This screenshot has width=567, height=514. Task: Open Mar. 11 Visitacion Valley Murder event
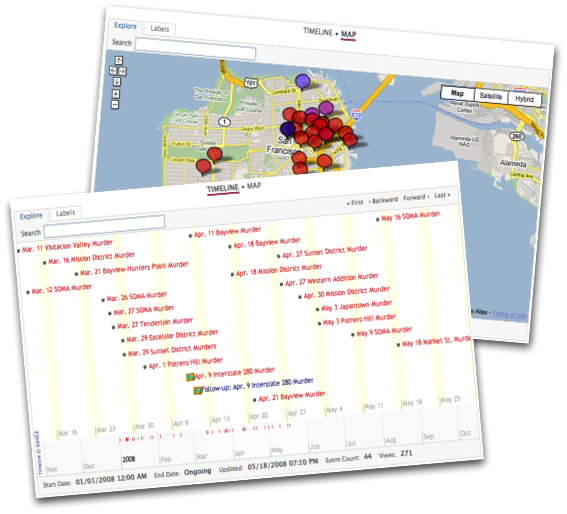tap(67, 246)
